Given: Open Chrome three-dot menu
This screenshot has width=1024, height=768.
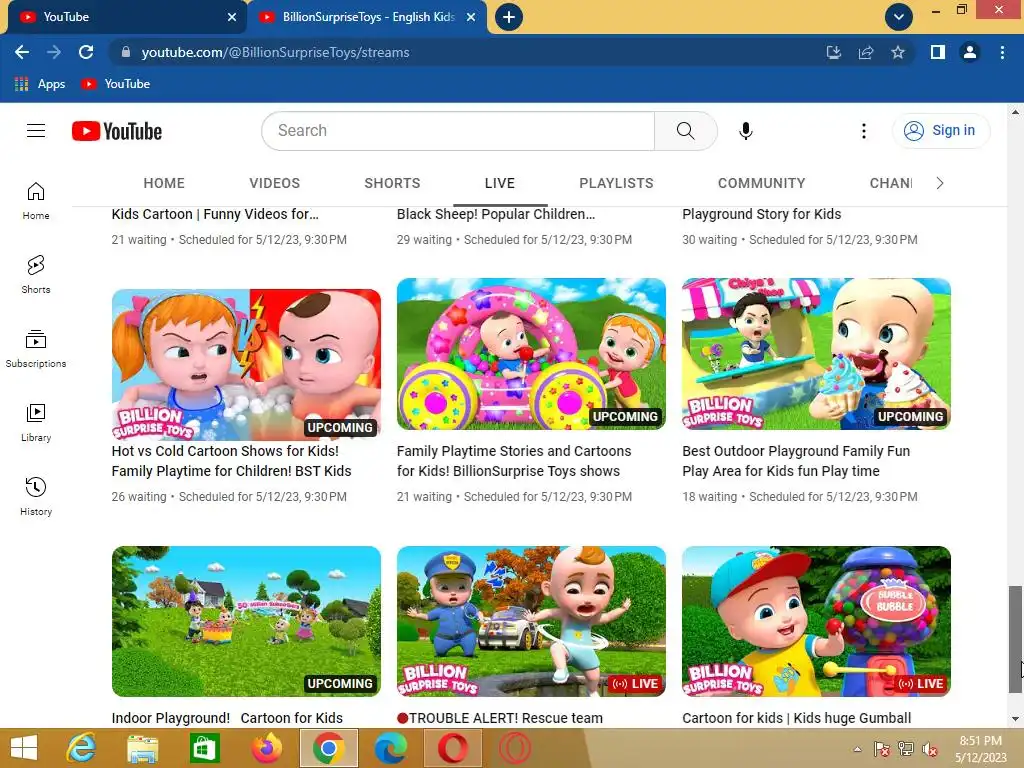Looking at the screenshot, I should (x=1002, y=52).
